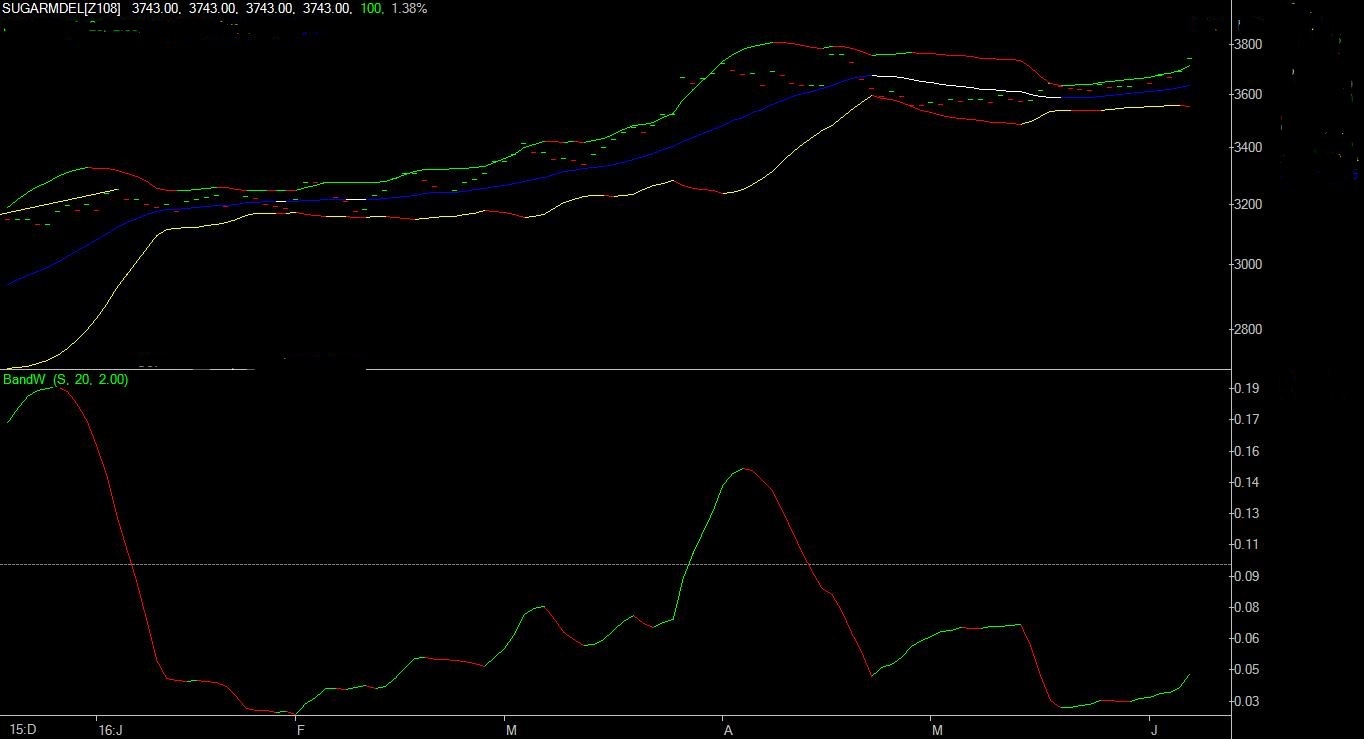The height and width of the screenshot is (739, 1364).
Task: Click the 3800 price axis label
Action: 1248,45
